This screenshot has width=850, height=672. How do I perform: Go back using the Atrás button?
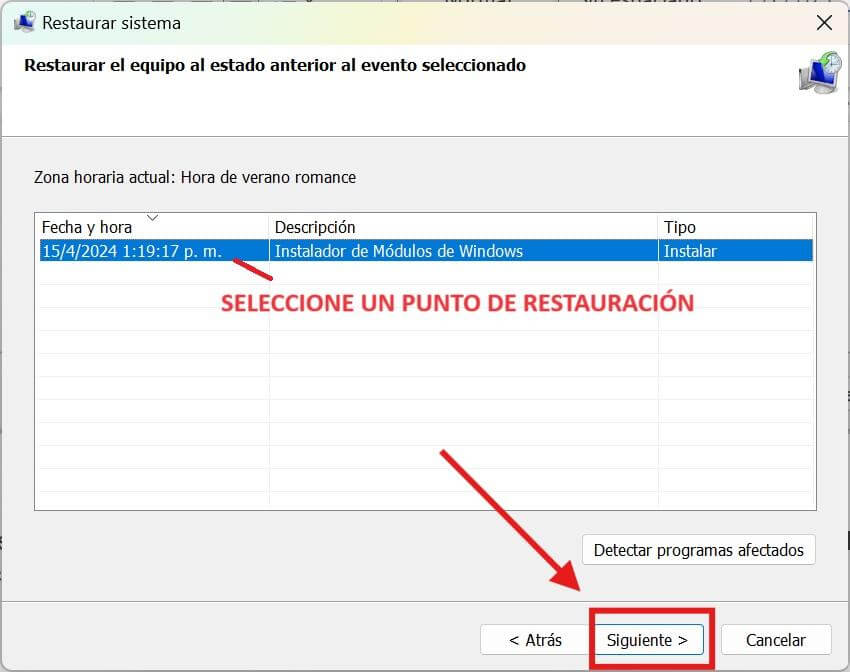(x=533, y=639)
